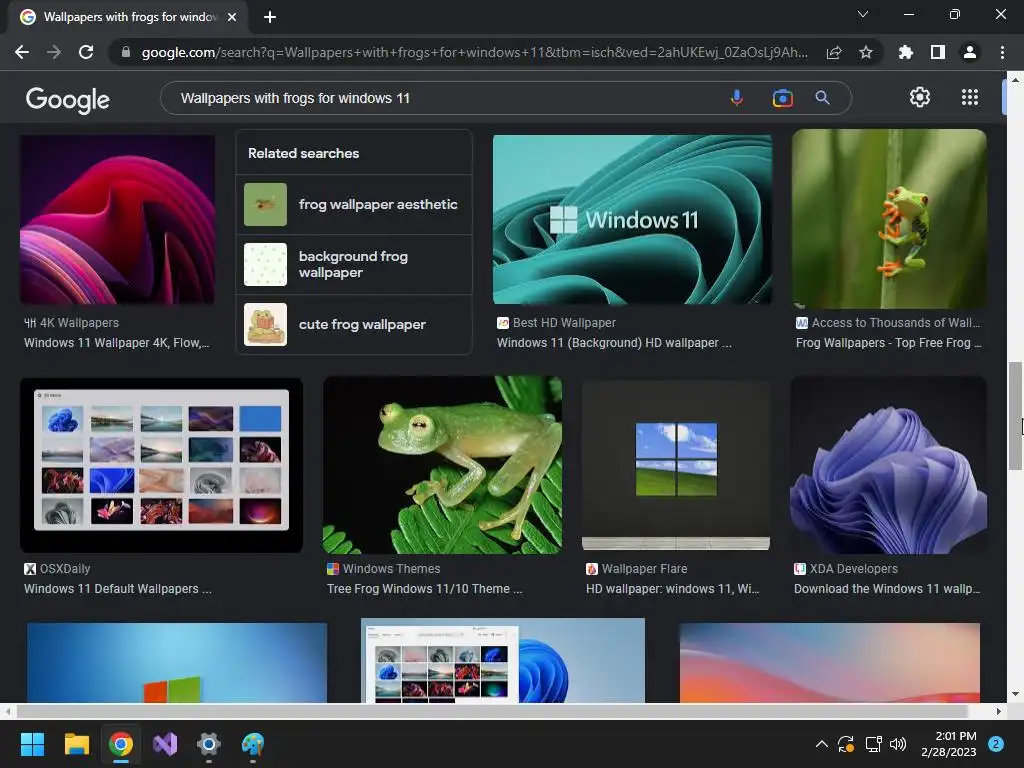The width and height of the screenshot is (1024, 768).
Task: Click the Chrome taskbar icon
Action: pos(121,744)
